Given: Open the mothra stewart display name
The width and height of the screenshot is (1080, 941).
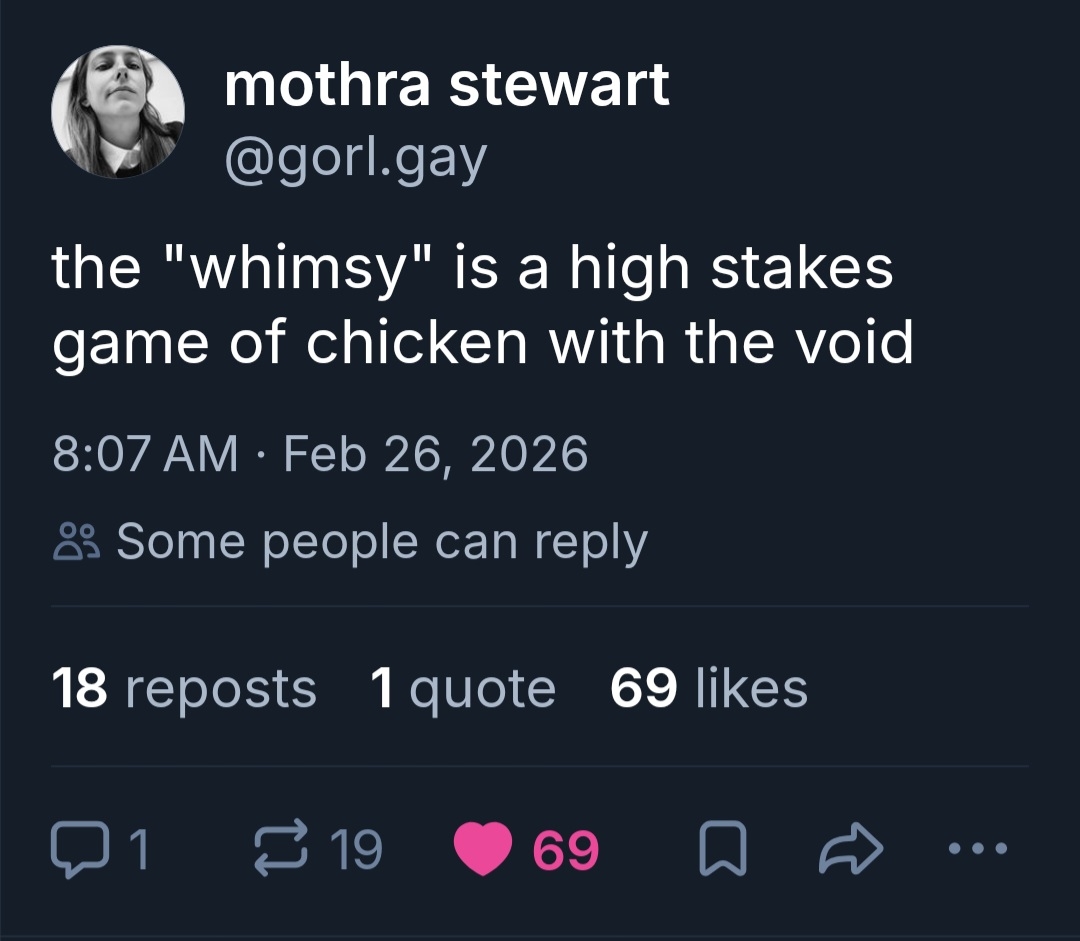Looking at the screenshot, I should [446, 85].
